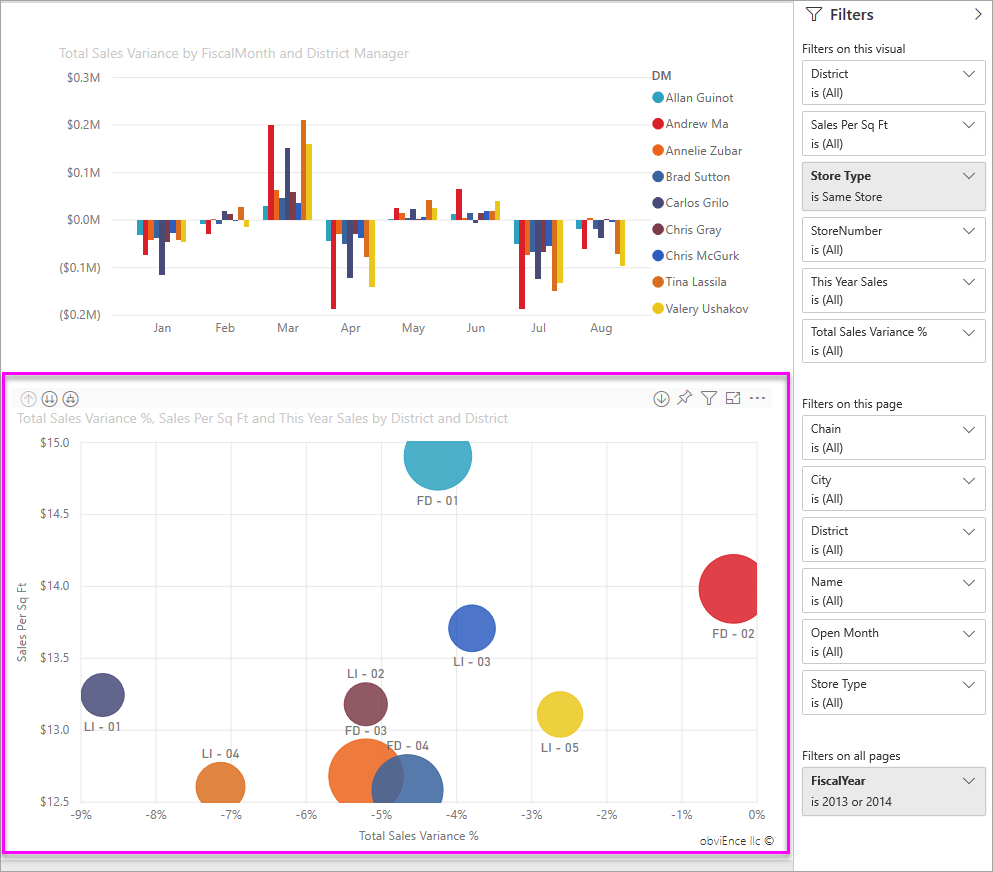
Task: Open focus mode on the scatter chart
Action: coord(733,398)
